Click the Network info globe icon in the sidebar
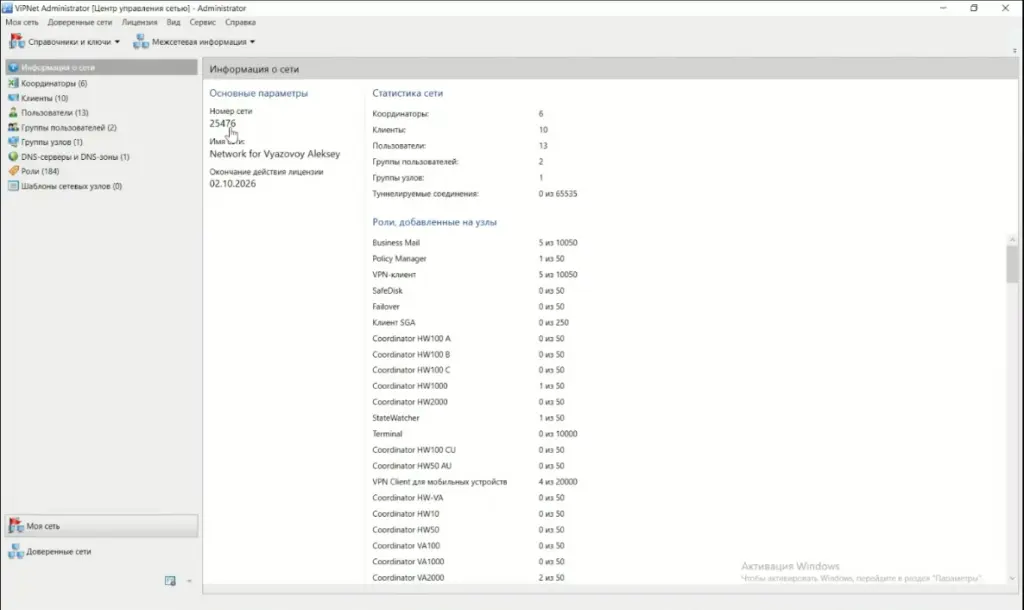 (x=13, y=67)
